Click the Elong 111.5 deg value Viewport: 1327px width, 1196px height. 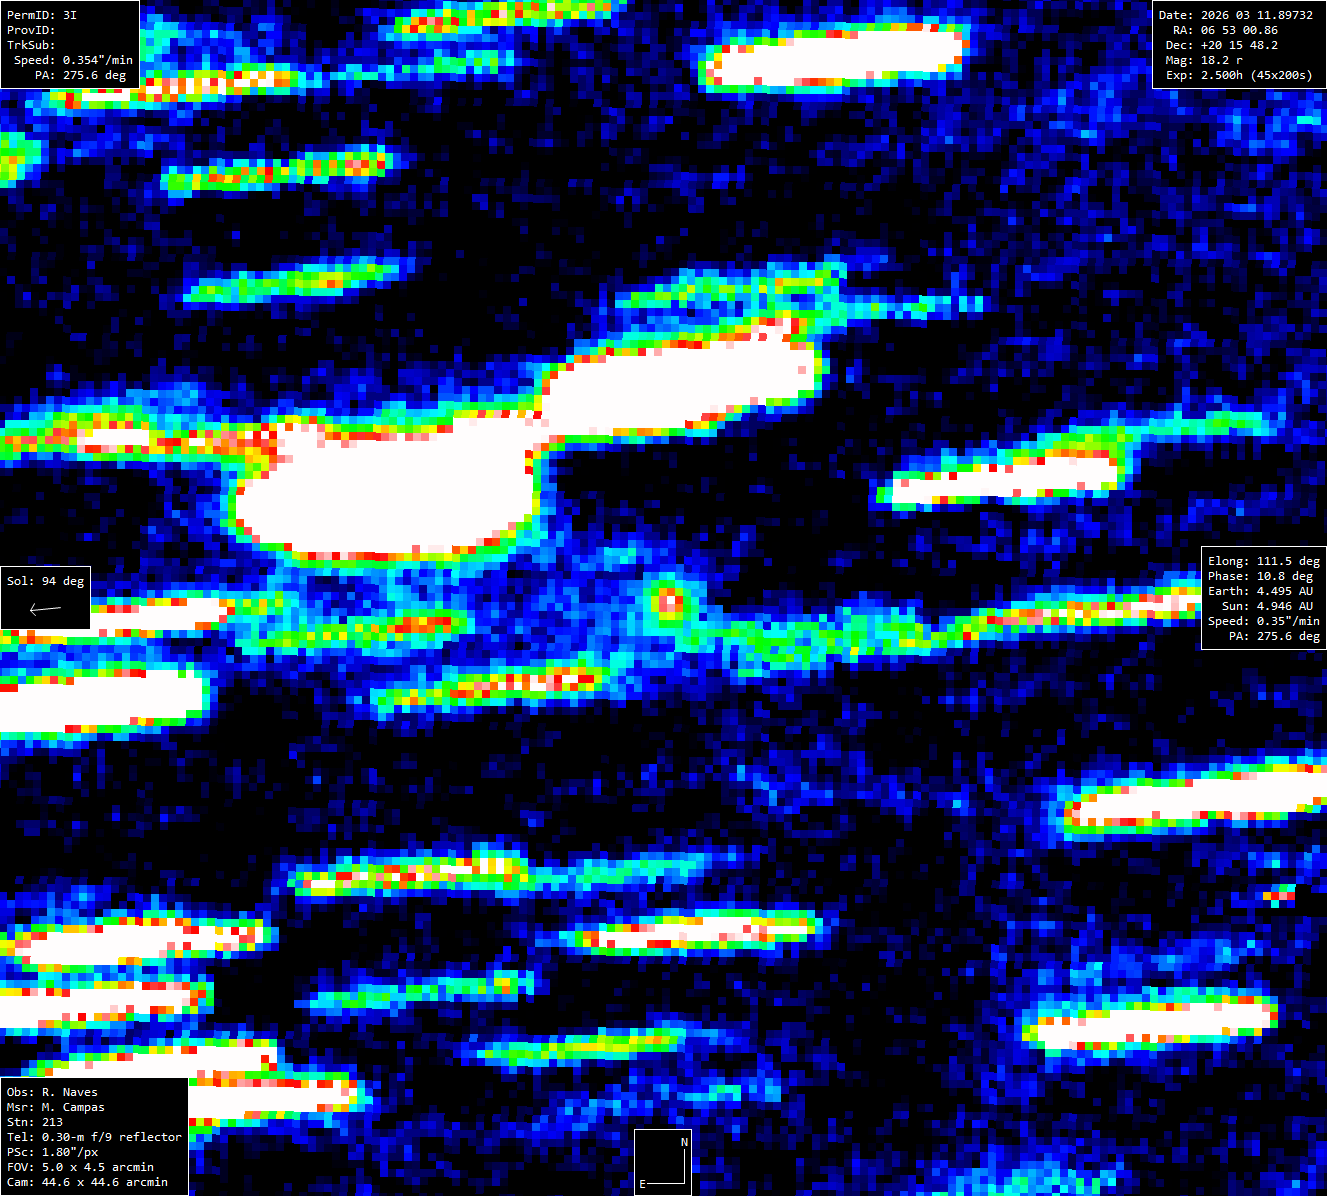(1263, 561)
